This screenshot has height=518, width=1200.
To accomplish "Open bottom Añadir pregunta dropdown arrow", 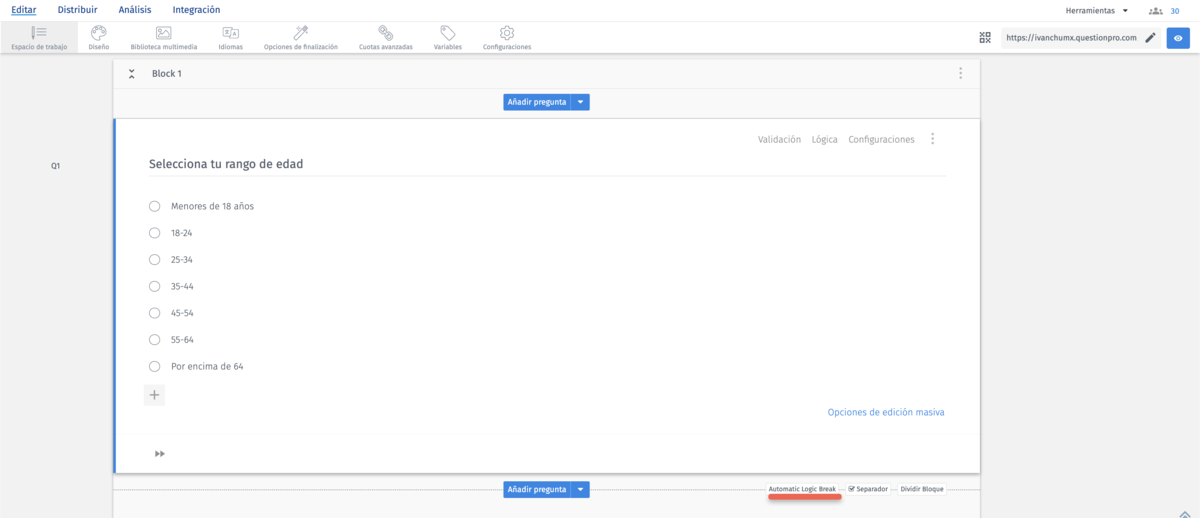I will point(581,489).
